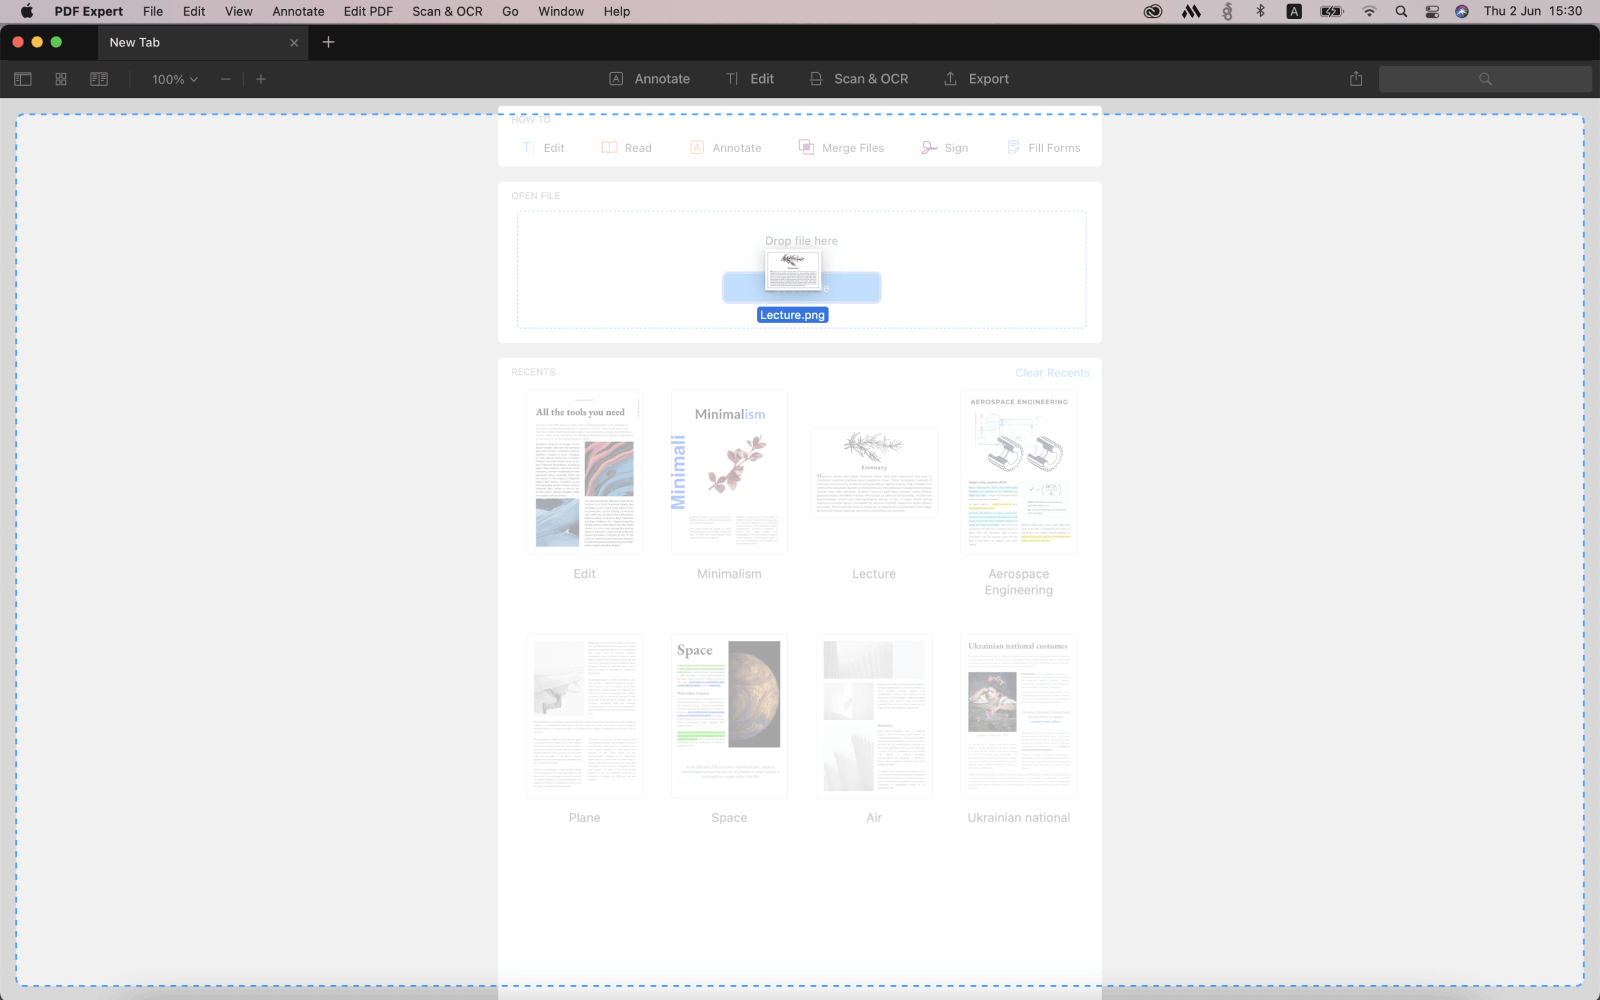The height and width of the screenshot is (1000, 1600).
Task: Click the toolbar search field
Action: point(1485,79)
